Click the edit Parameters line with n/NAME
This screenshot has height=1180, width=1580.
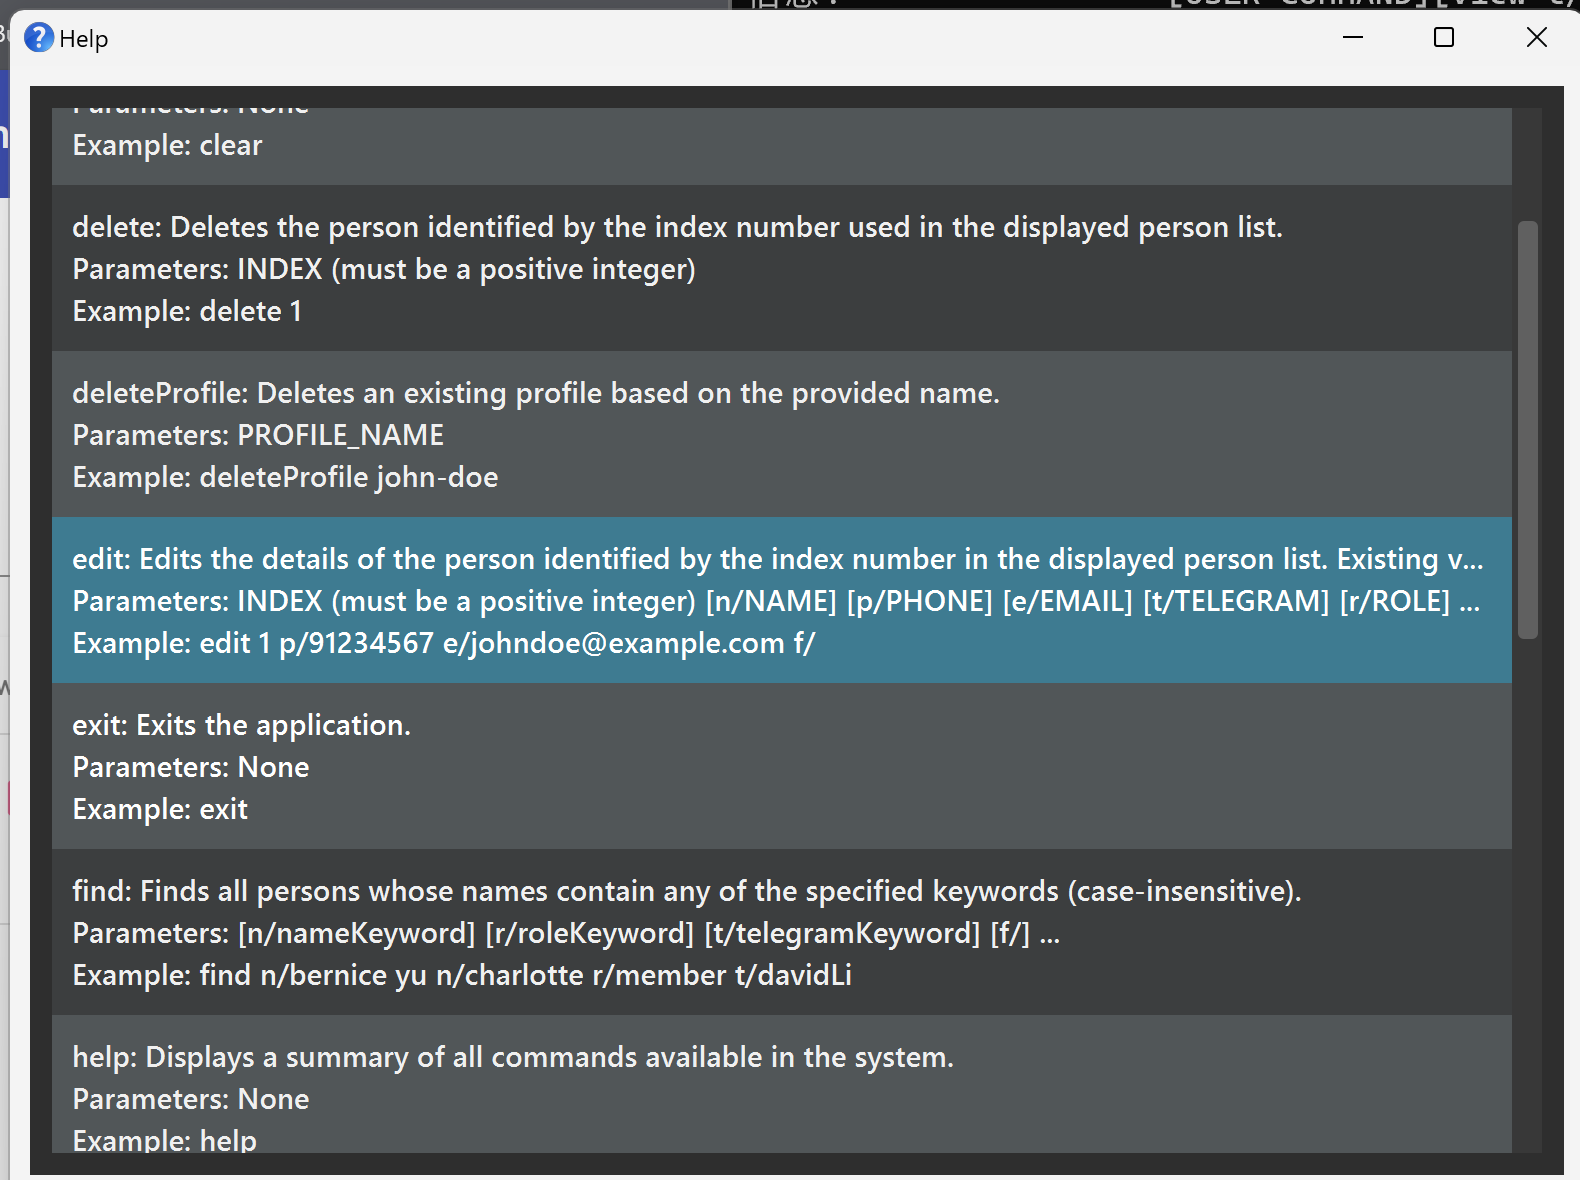point(776,602)
